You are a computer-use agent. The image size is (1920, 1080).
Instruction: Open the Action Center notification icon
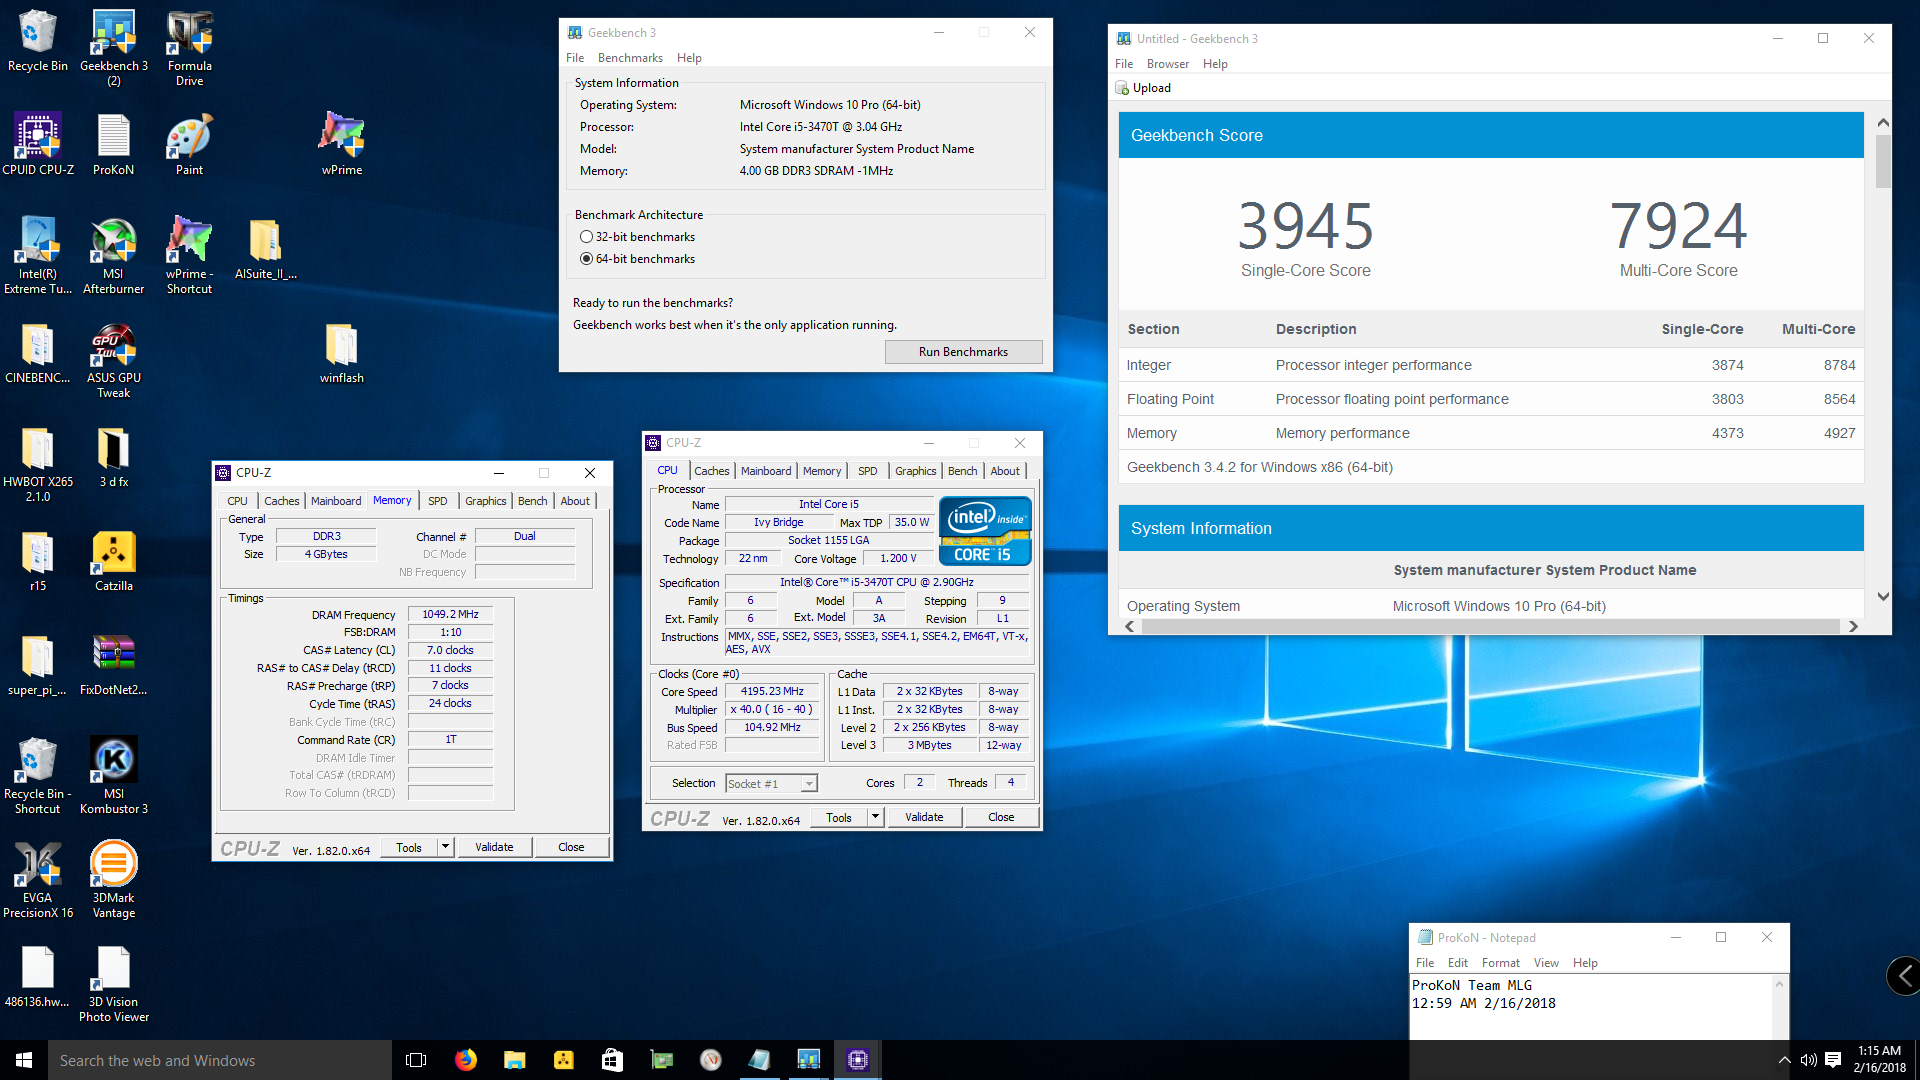(1833, 1060)
